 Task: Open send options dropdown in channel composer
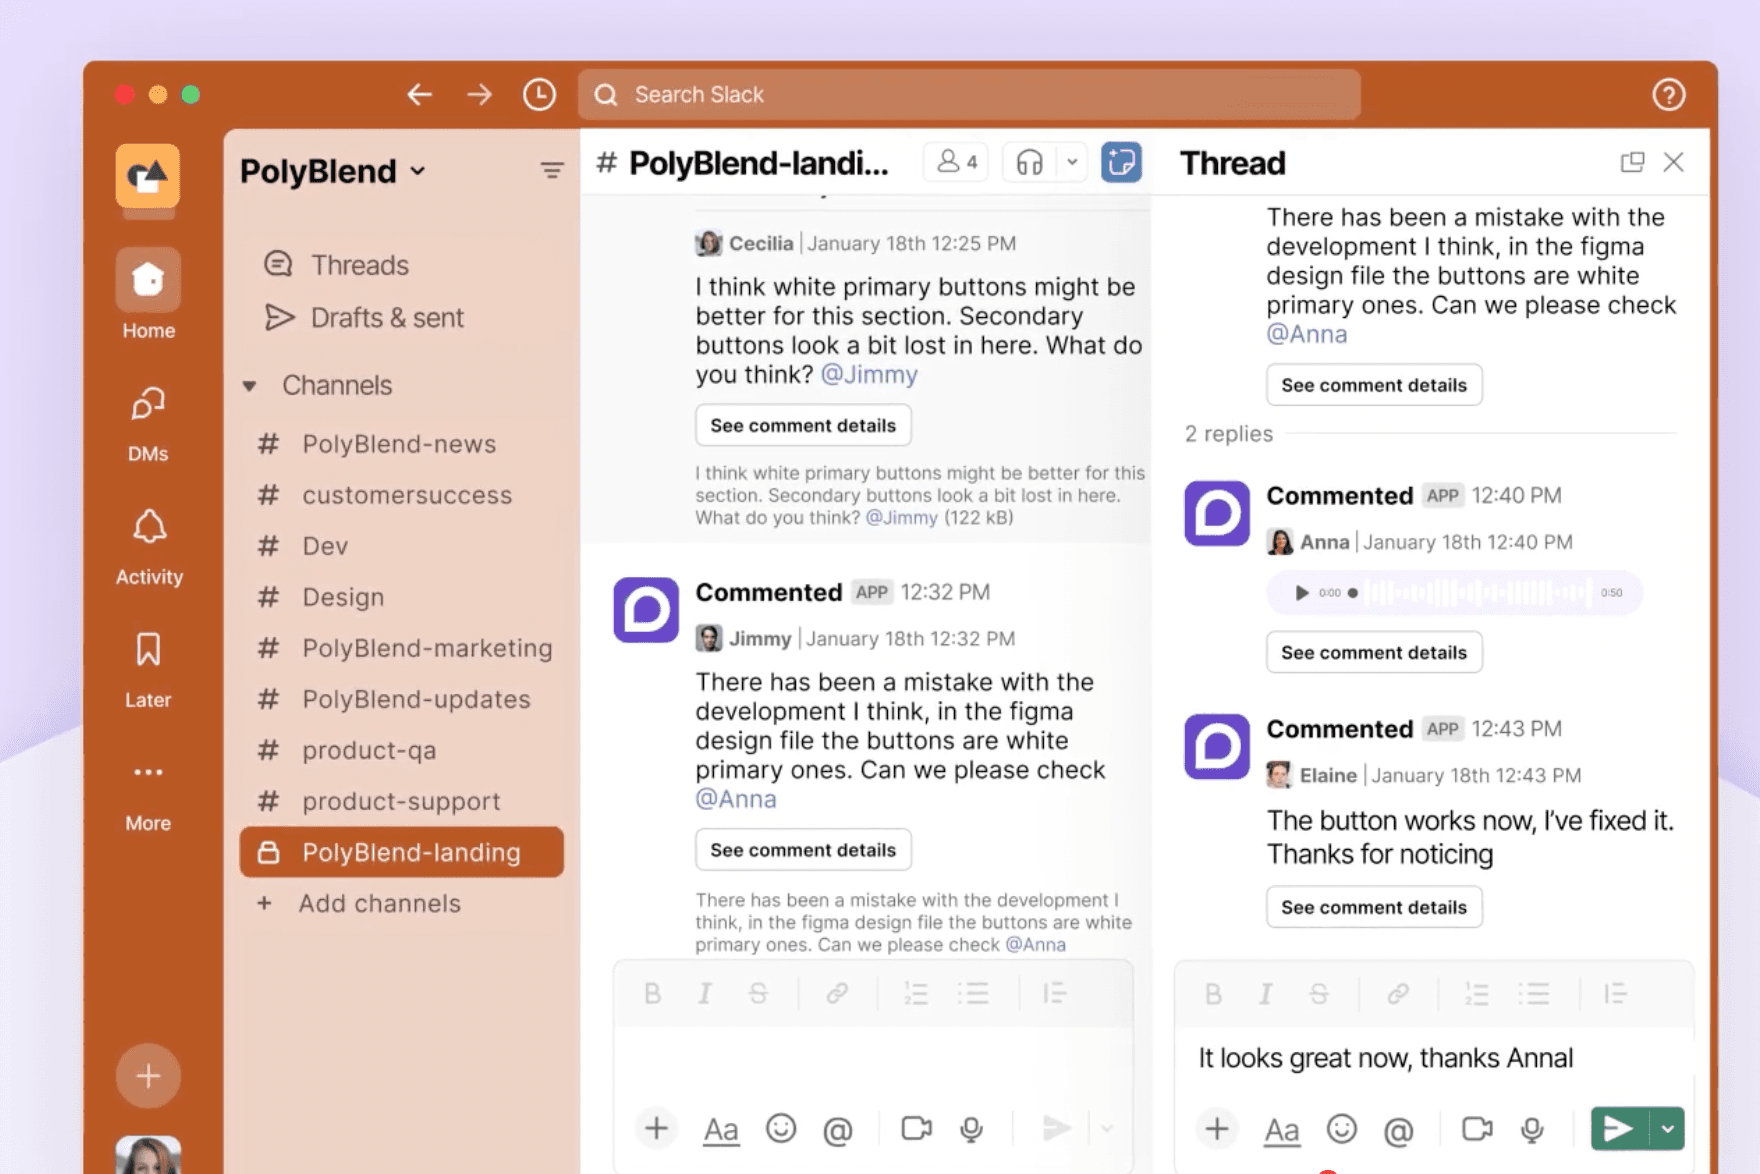click(x=1107, y=1129)
